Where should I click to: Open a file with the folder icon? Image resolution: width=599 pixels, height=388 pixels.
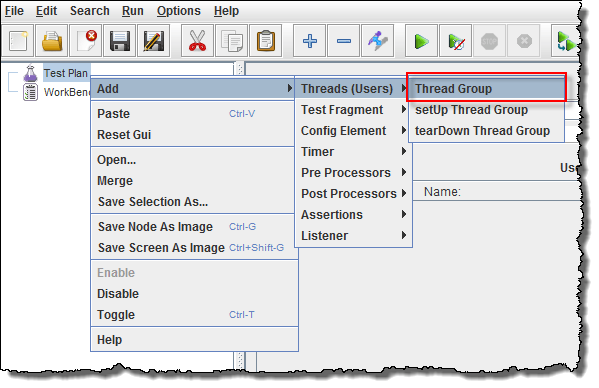tap(52, 41)
